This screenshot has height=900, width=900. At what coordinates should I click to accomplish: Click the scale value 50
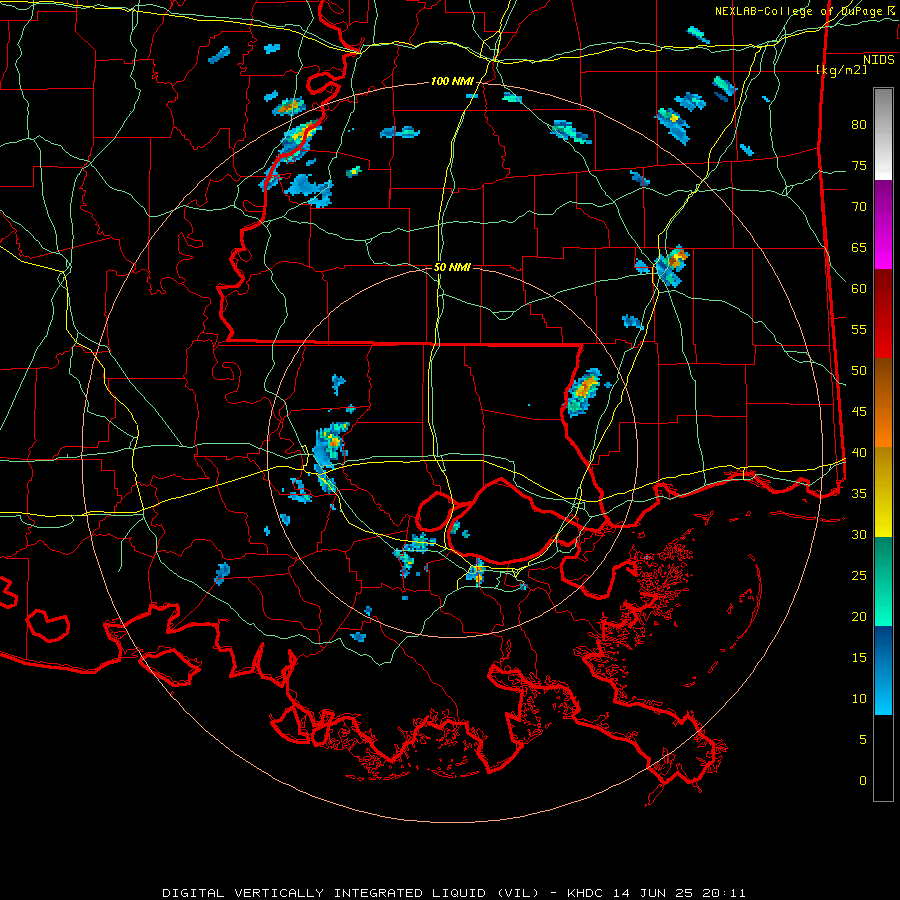pyautogui.click(x=859, y=371)
